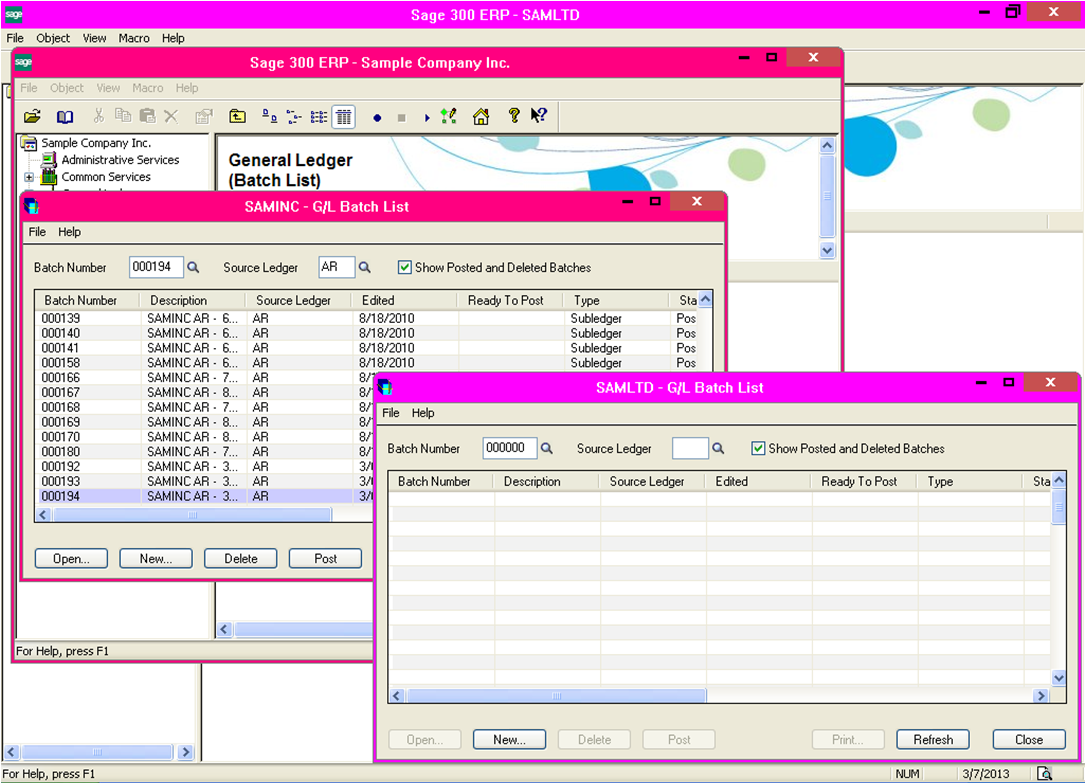Image resolution: width=1087 pixels, height=783 pixels.
Task: Open Source Ledger finder in SAMLTD Batch List
Action: point(718,448)
